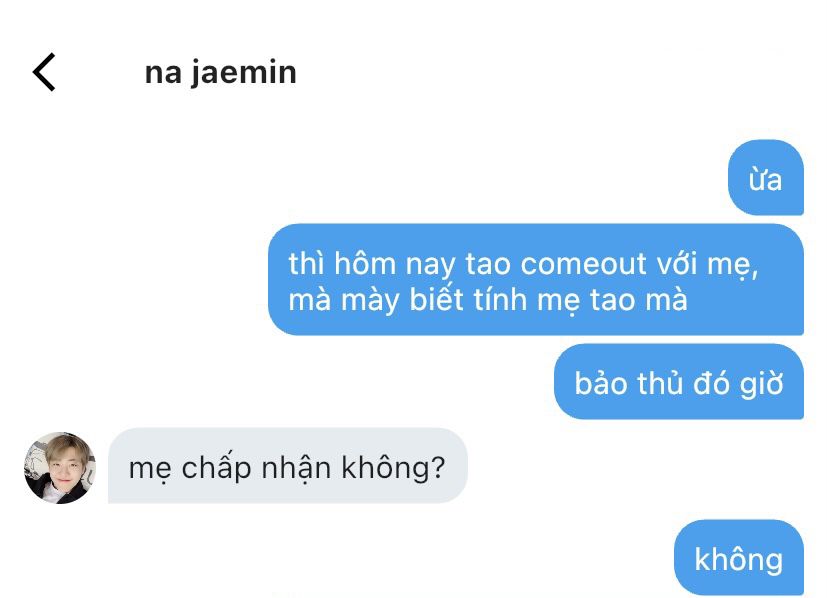Click the word 'nhận' in the gray bubble
This screenshot has width=827, height=598.
pos(296,468)
